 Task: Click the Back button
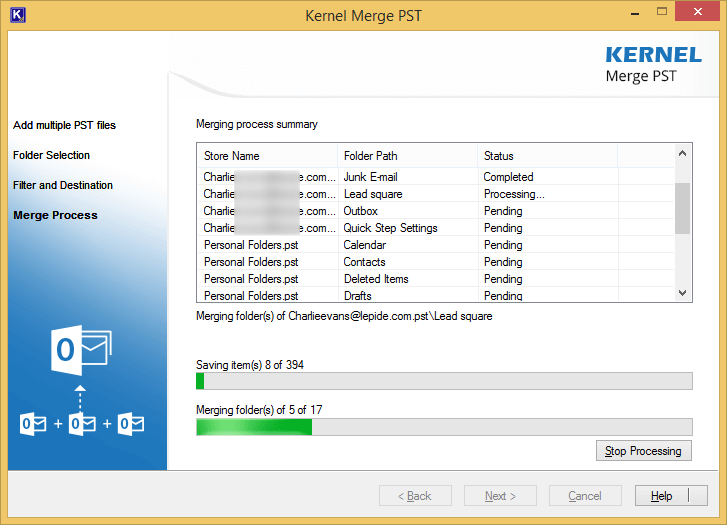tap(415, 496)
